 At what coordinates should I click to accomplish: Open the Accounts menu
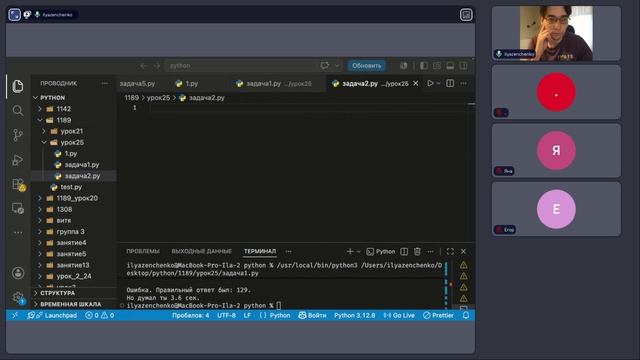click(18, 273)
